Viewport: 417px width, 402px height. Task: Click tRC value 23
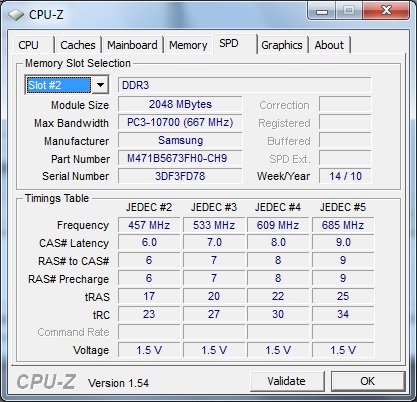point(149,314)
